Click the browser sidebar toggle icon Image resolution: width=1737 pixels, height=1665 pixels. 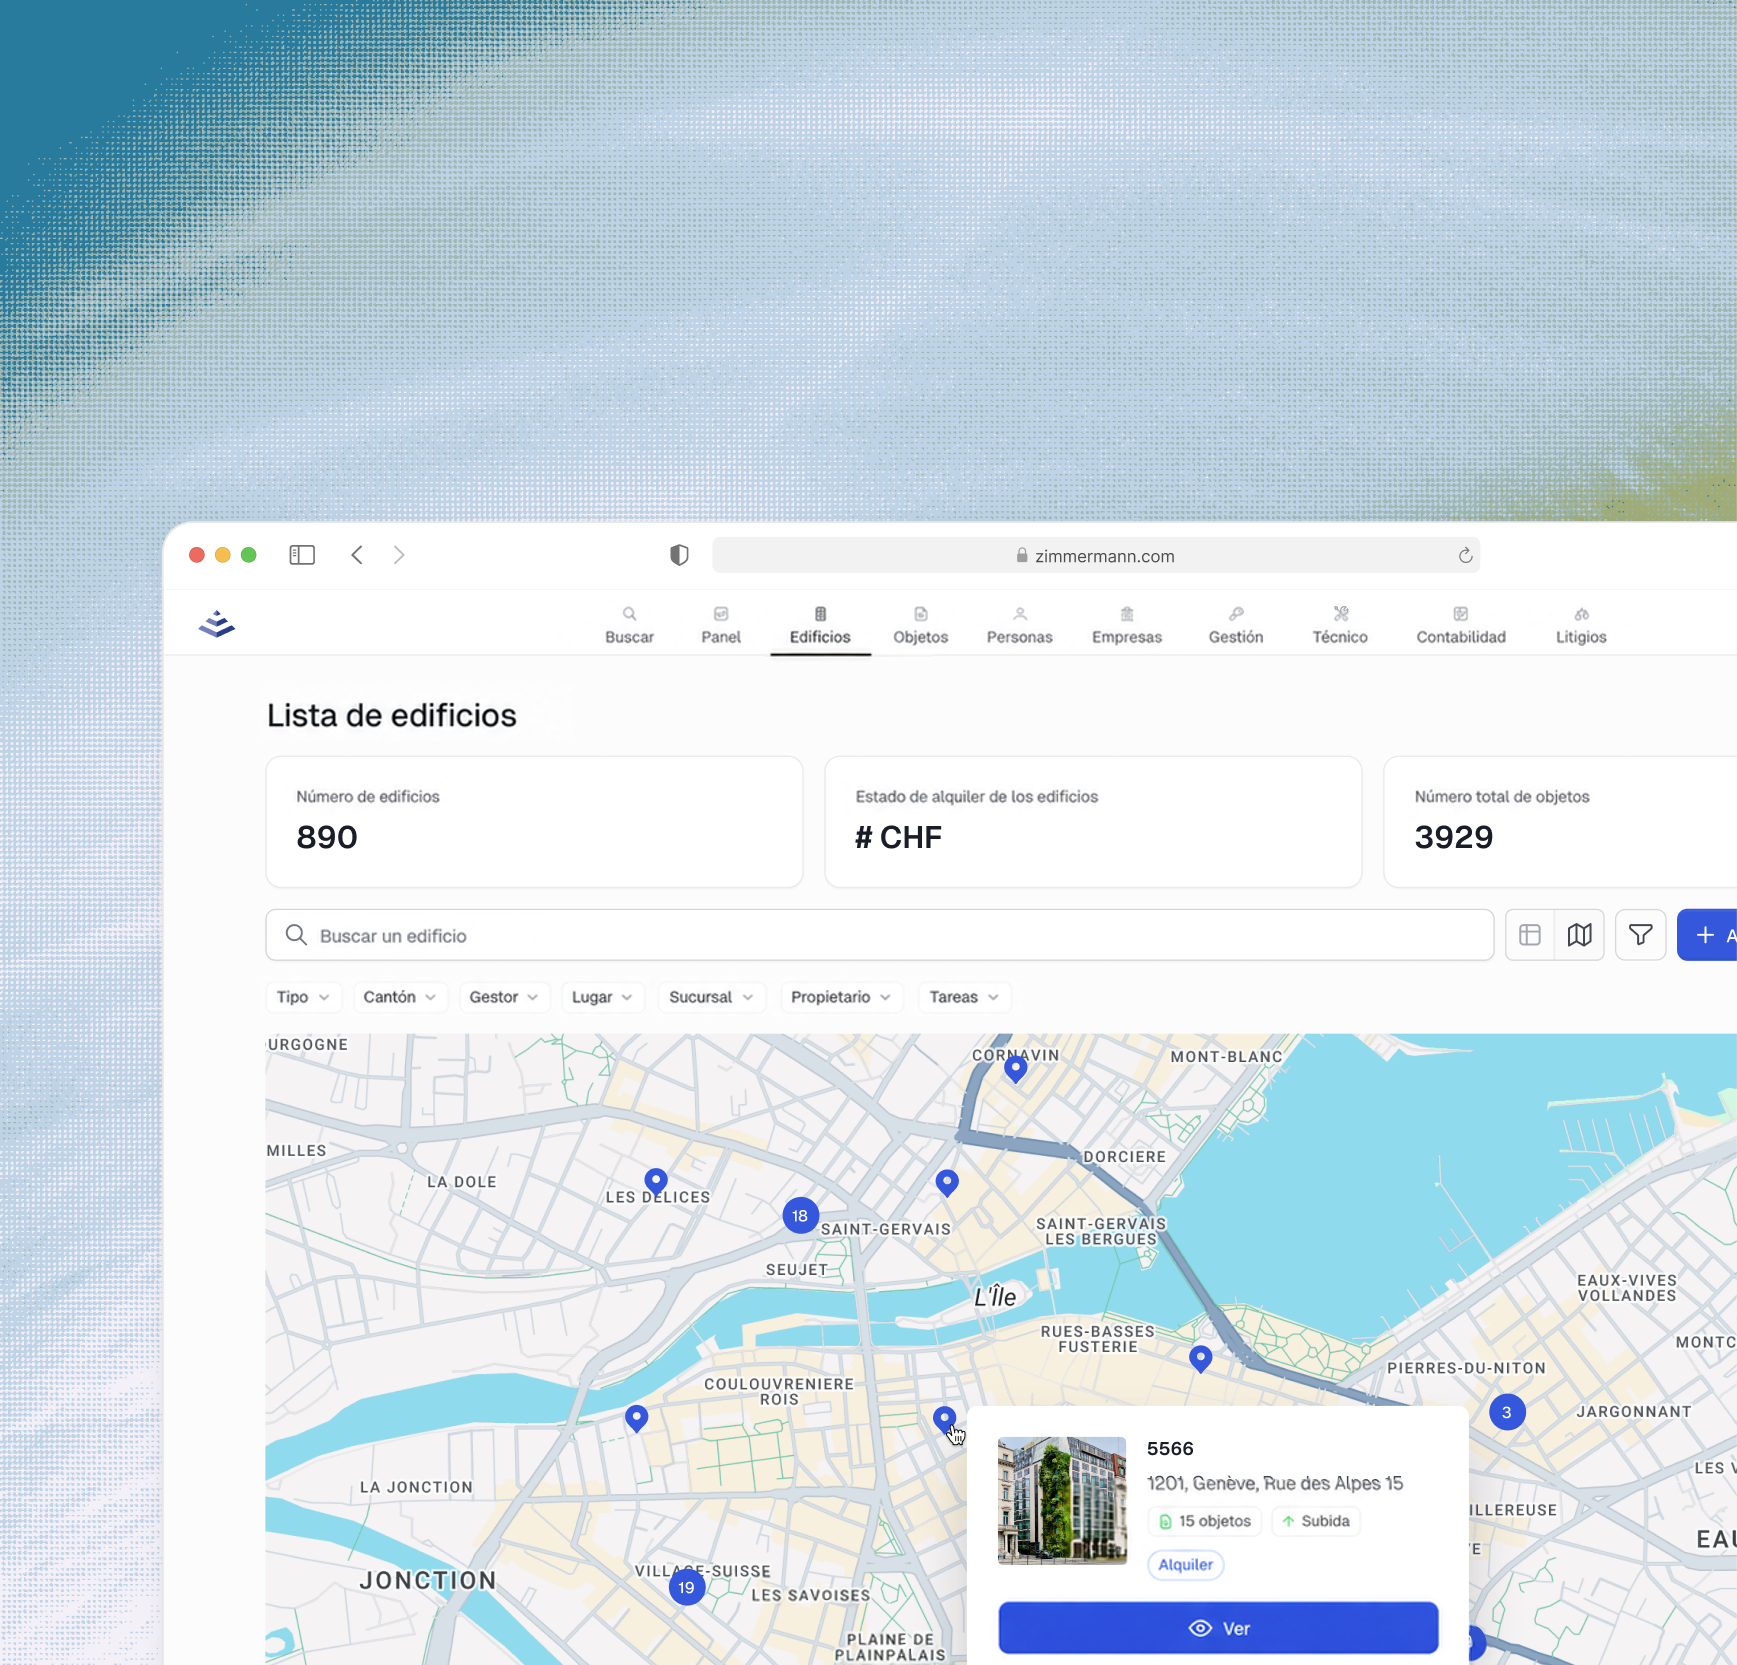click(302, 555)
